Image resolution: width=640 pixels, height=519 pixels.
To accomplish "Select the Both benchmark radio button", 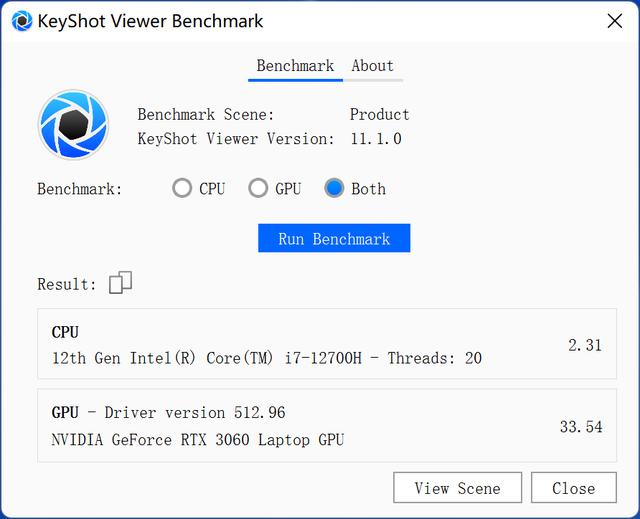I will [334, 189].
